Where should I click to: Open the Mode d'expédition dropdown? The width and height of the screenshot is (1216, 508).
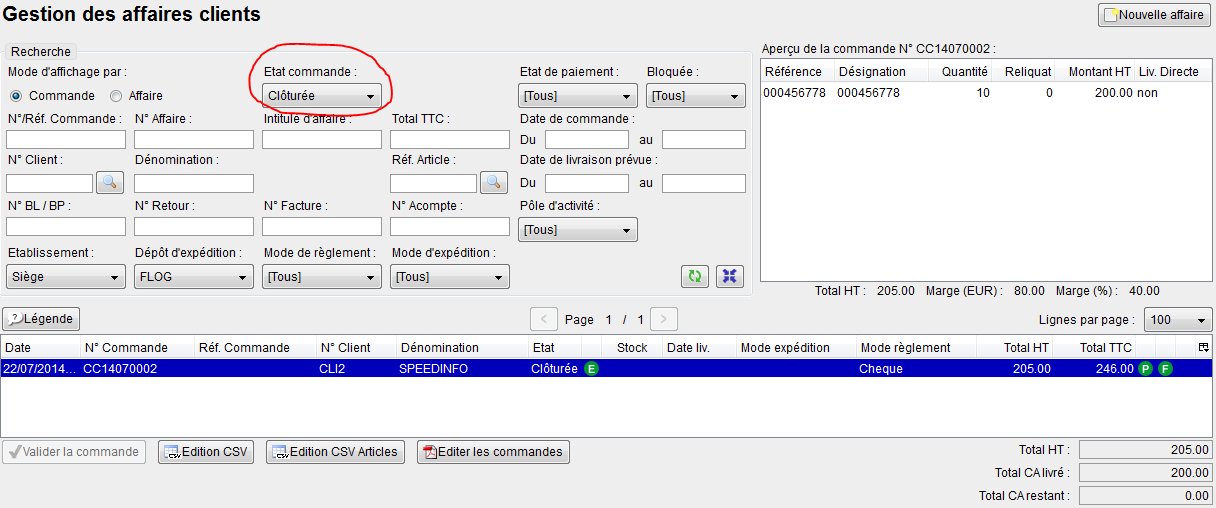click(450, 276)
